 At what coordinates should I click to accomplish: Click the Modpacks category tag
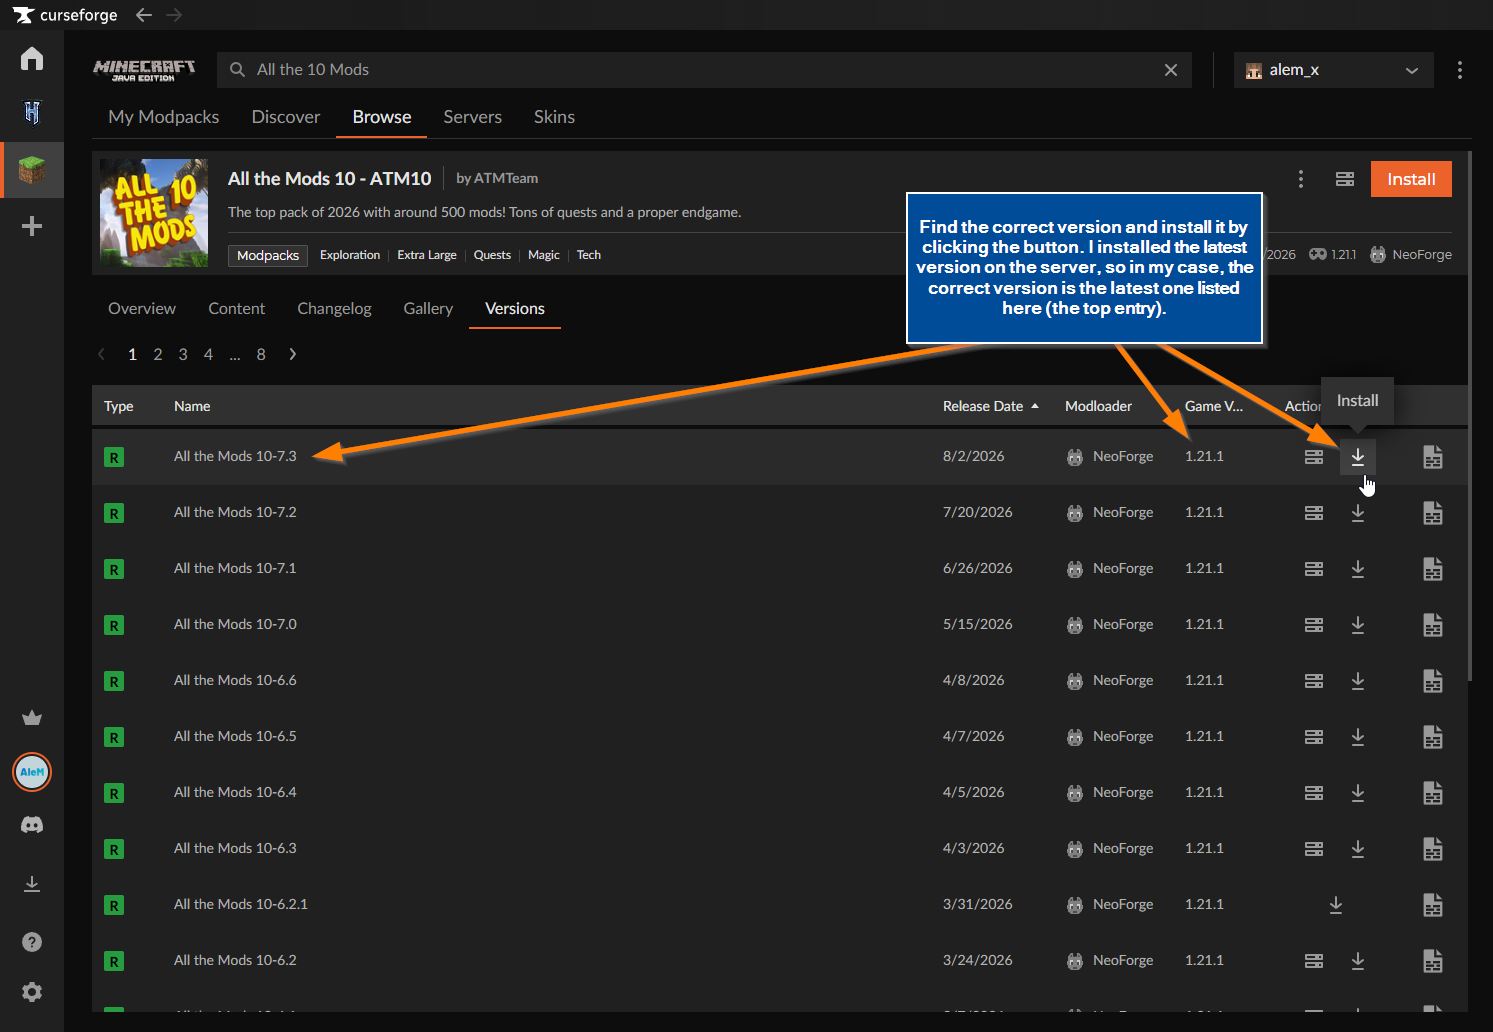coord(268,255)
